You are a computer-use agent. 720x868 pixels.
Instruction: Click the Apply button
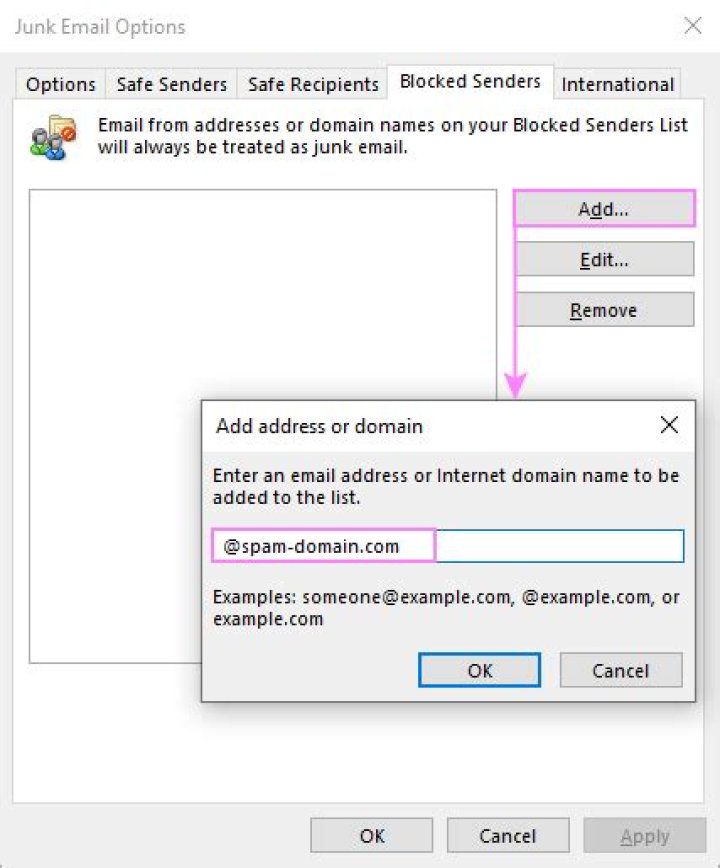point(644,835)
